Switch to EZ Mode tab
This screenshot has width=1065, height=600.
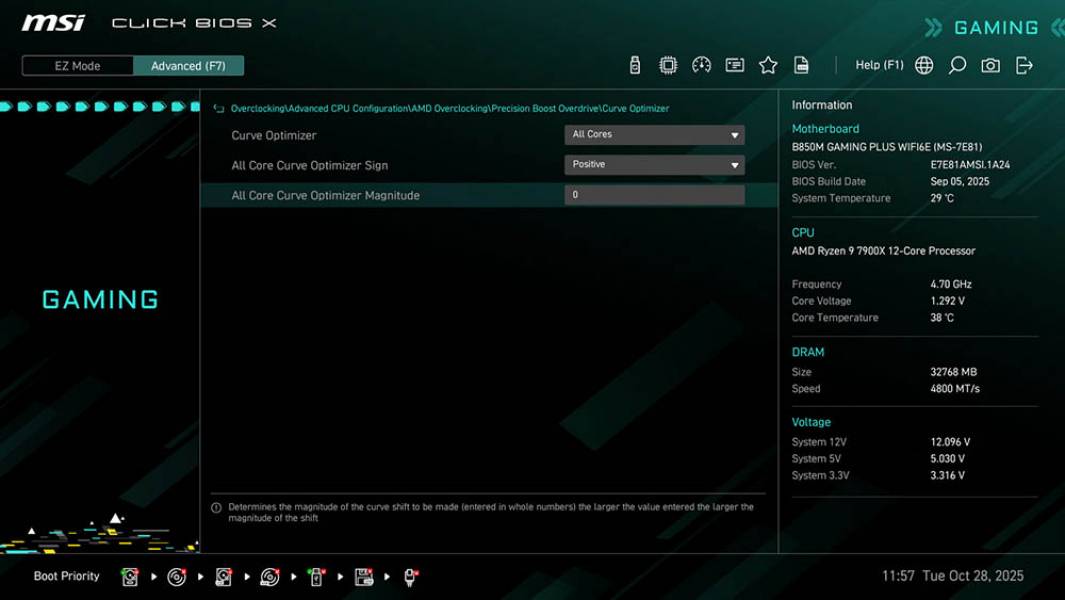(76, 65)
